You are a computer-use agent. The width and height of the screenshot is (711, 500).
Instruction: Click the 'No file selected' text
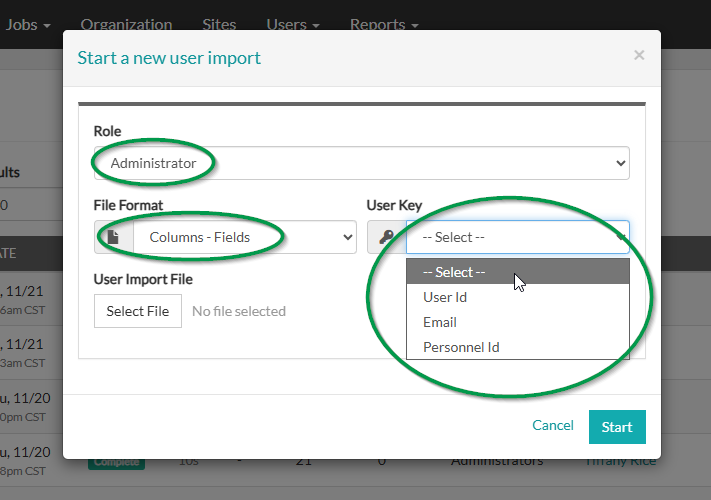pyautogui.click(x=239, y=311)
